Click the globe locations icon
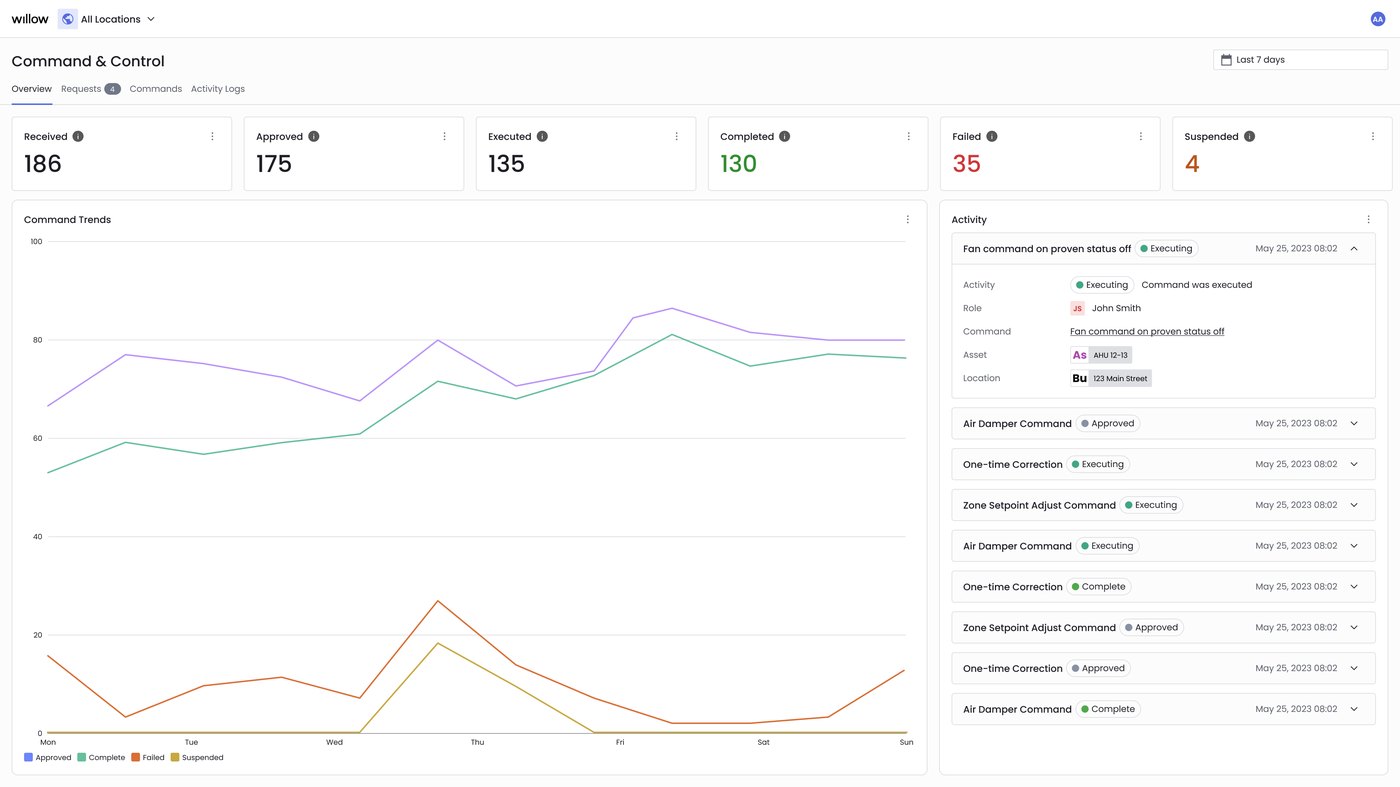The image size is (1400, 787). point(68,19)
